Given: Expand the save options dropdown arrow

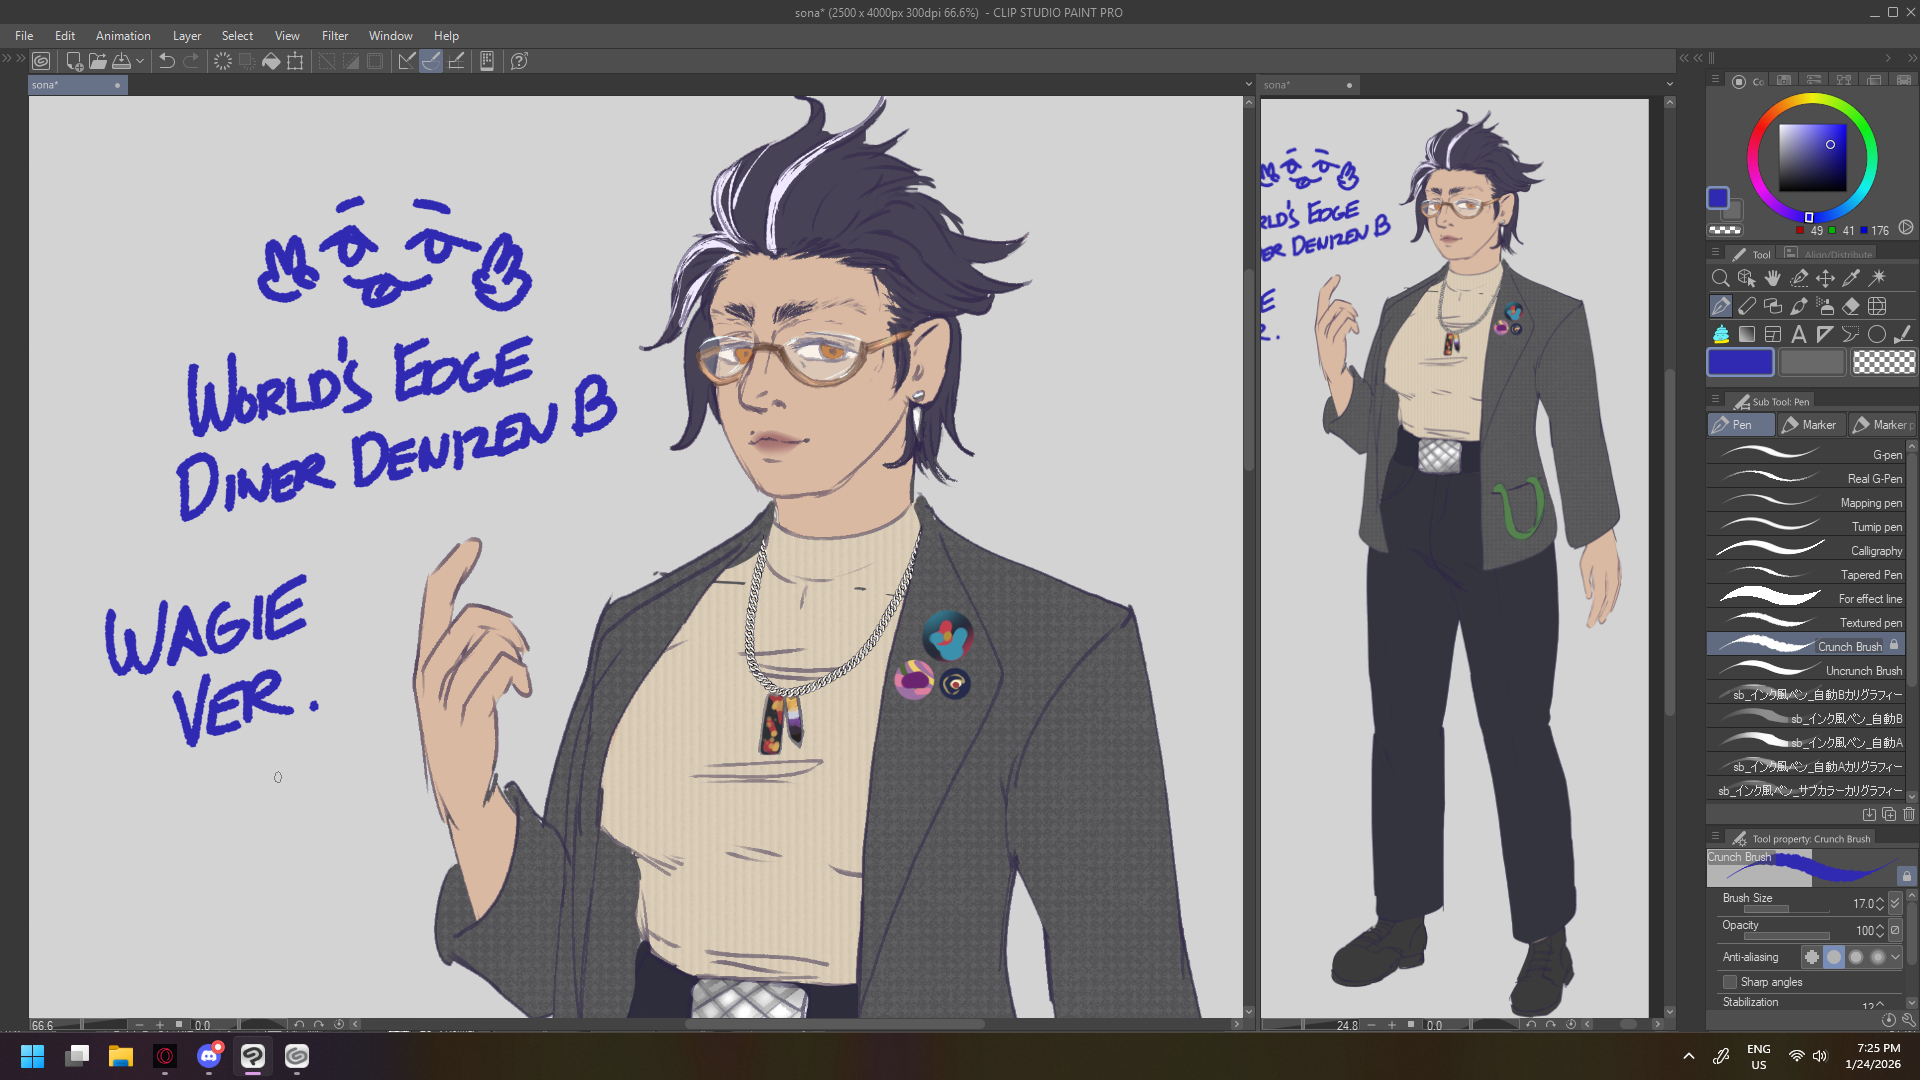Looking at the screenshot, I should [140, 61].
